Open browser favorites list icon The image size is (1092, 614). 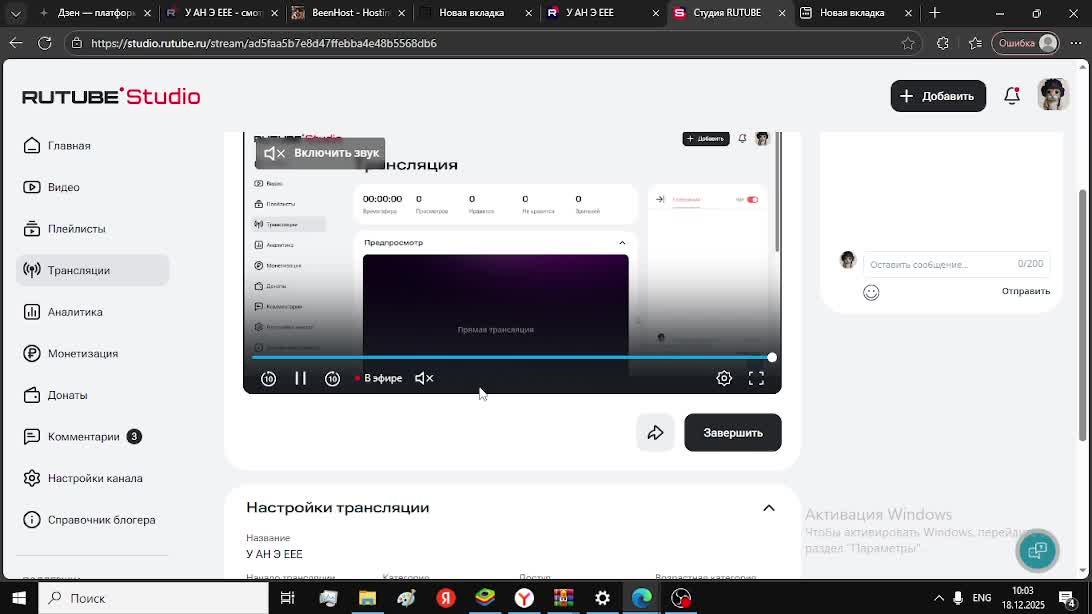[x=975, y=43]
